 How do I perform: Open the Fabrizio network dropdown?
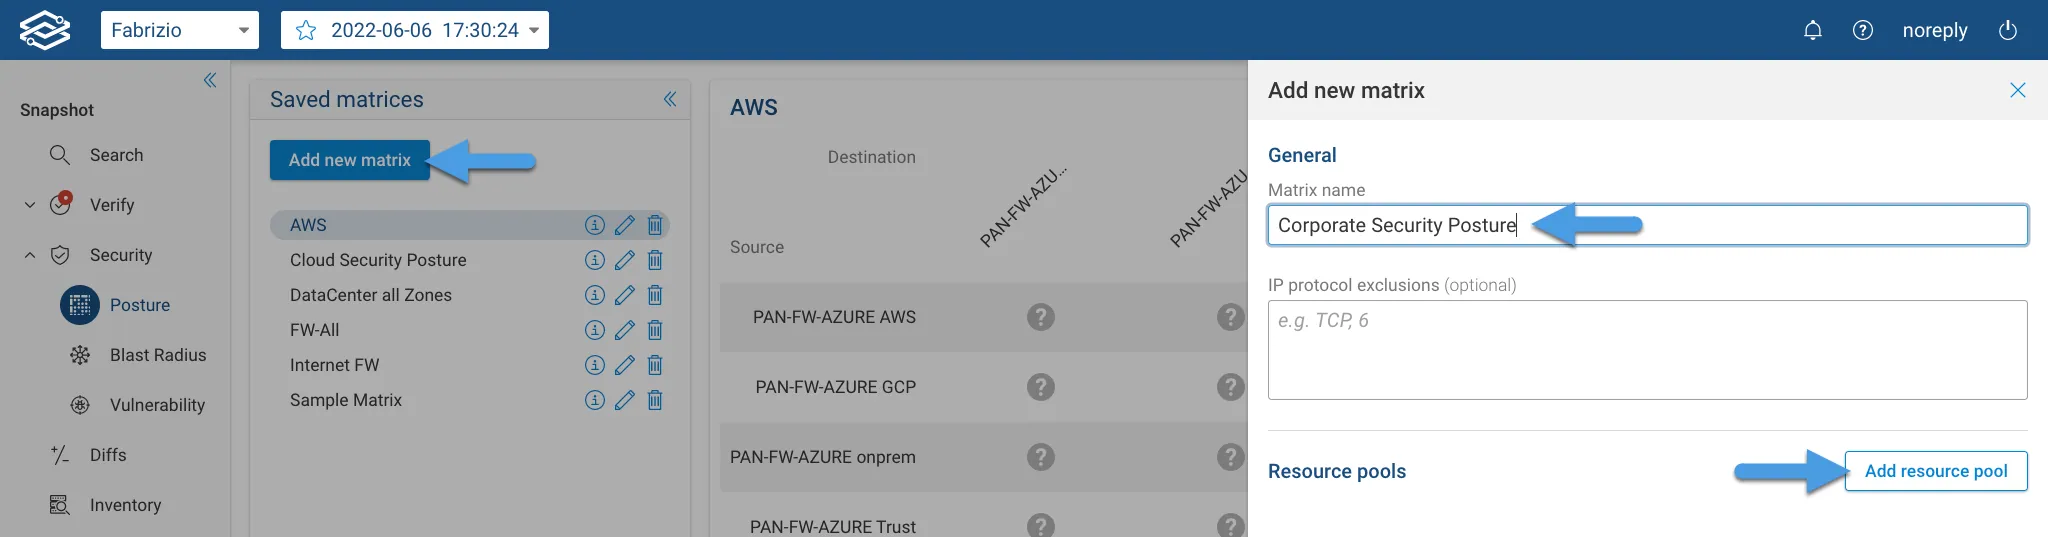point(180,30)
